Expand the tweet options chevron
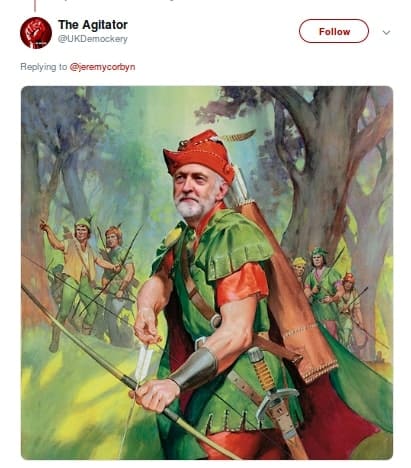The image size is (411, 468). tap(386, 32)
